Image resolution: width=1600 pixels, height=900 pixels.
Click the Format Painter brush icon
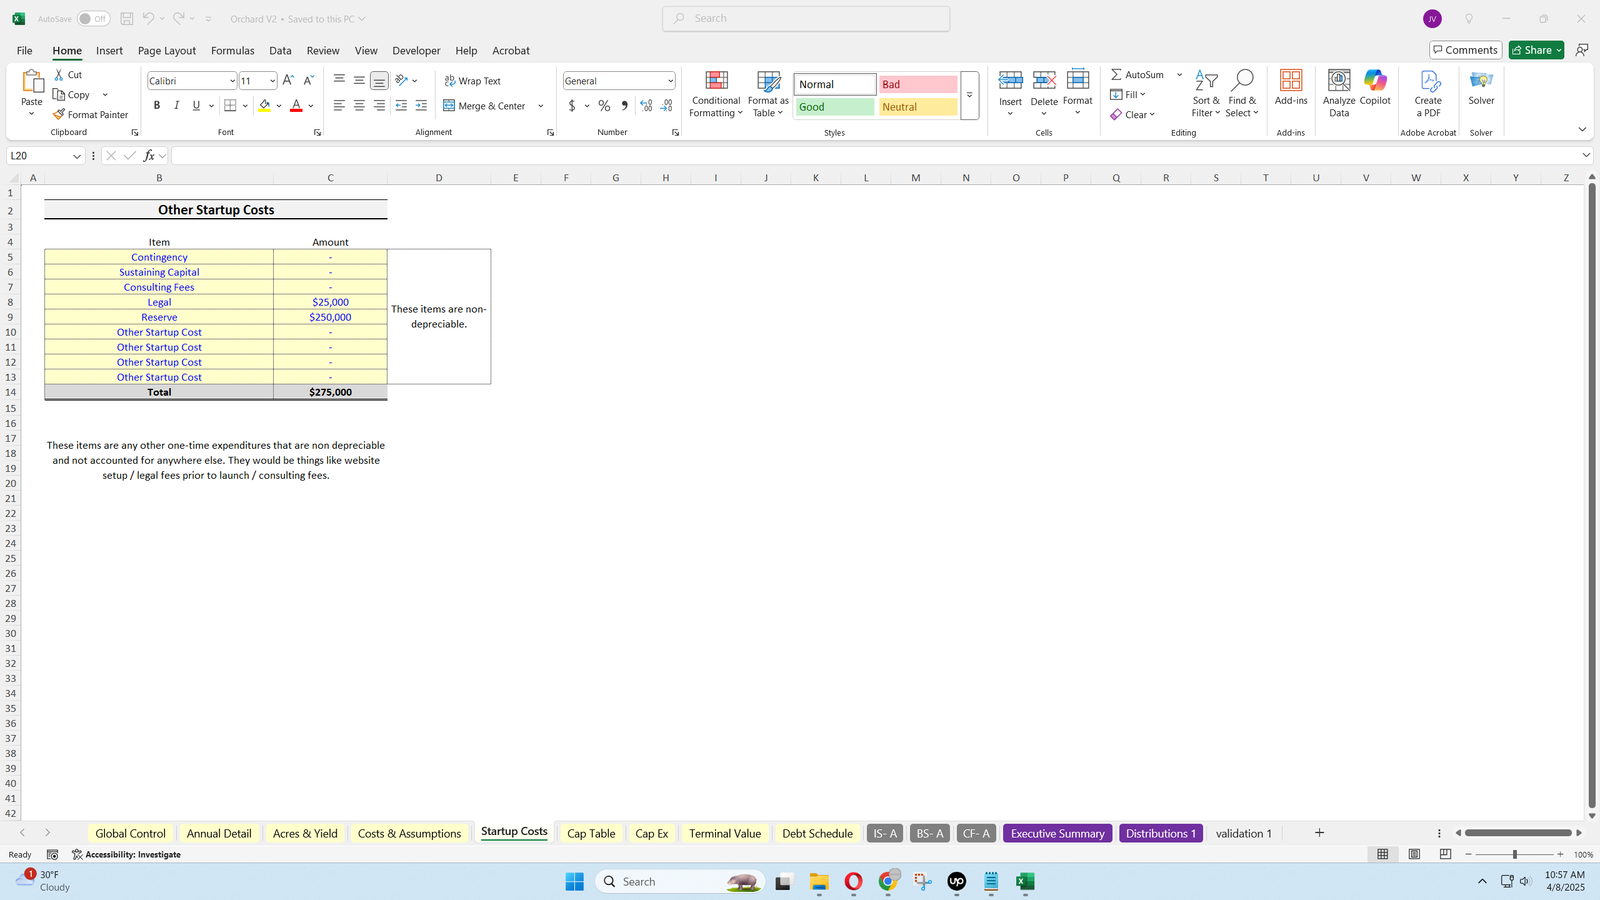pos(60,115)
